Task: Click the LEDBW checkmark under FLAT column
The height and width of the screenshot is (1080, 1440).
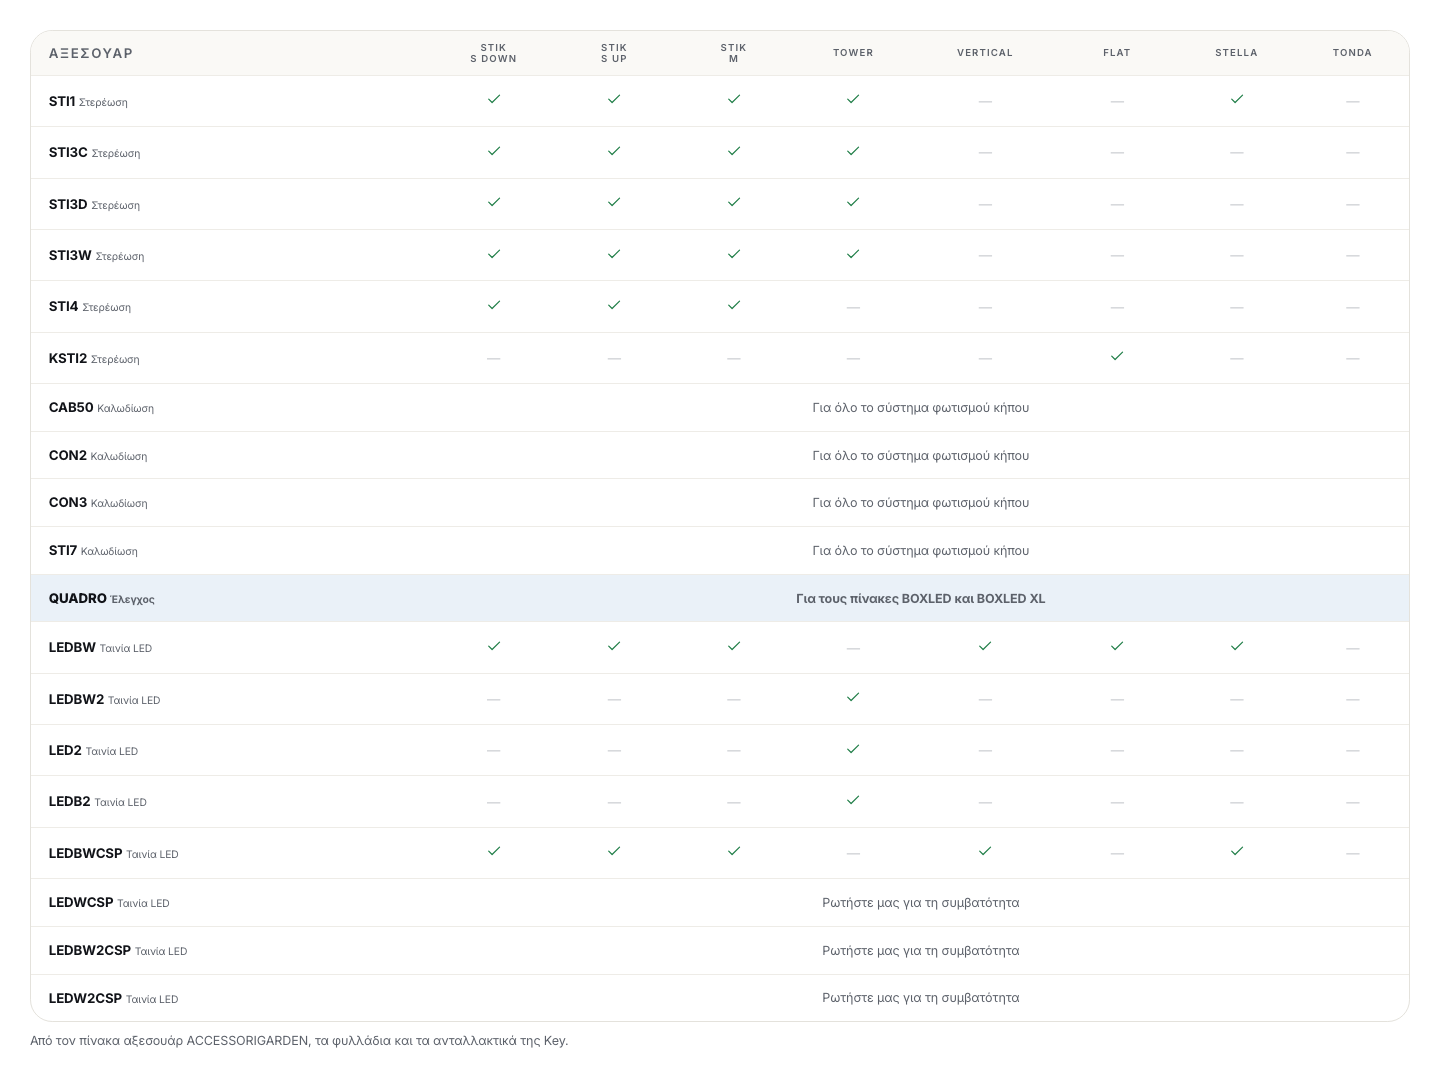Action: pos(1117,646)
